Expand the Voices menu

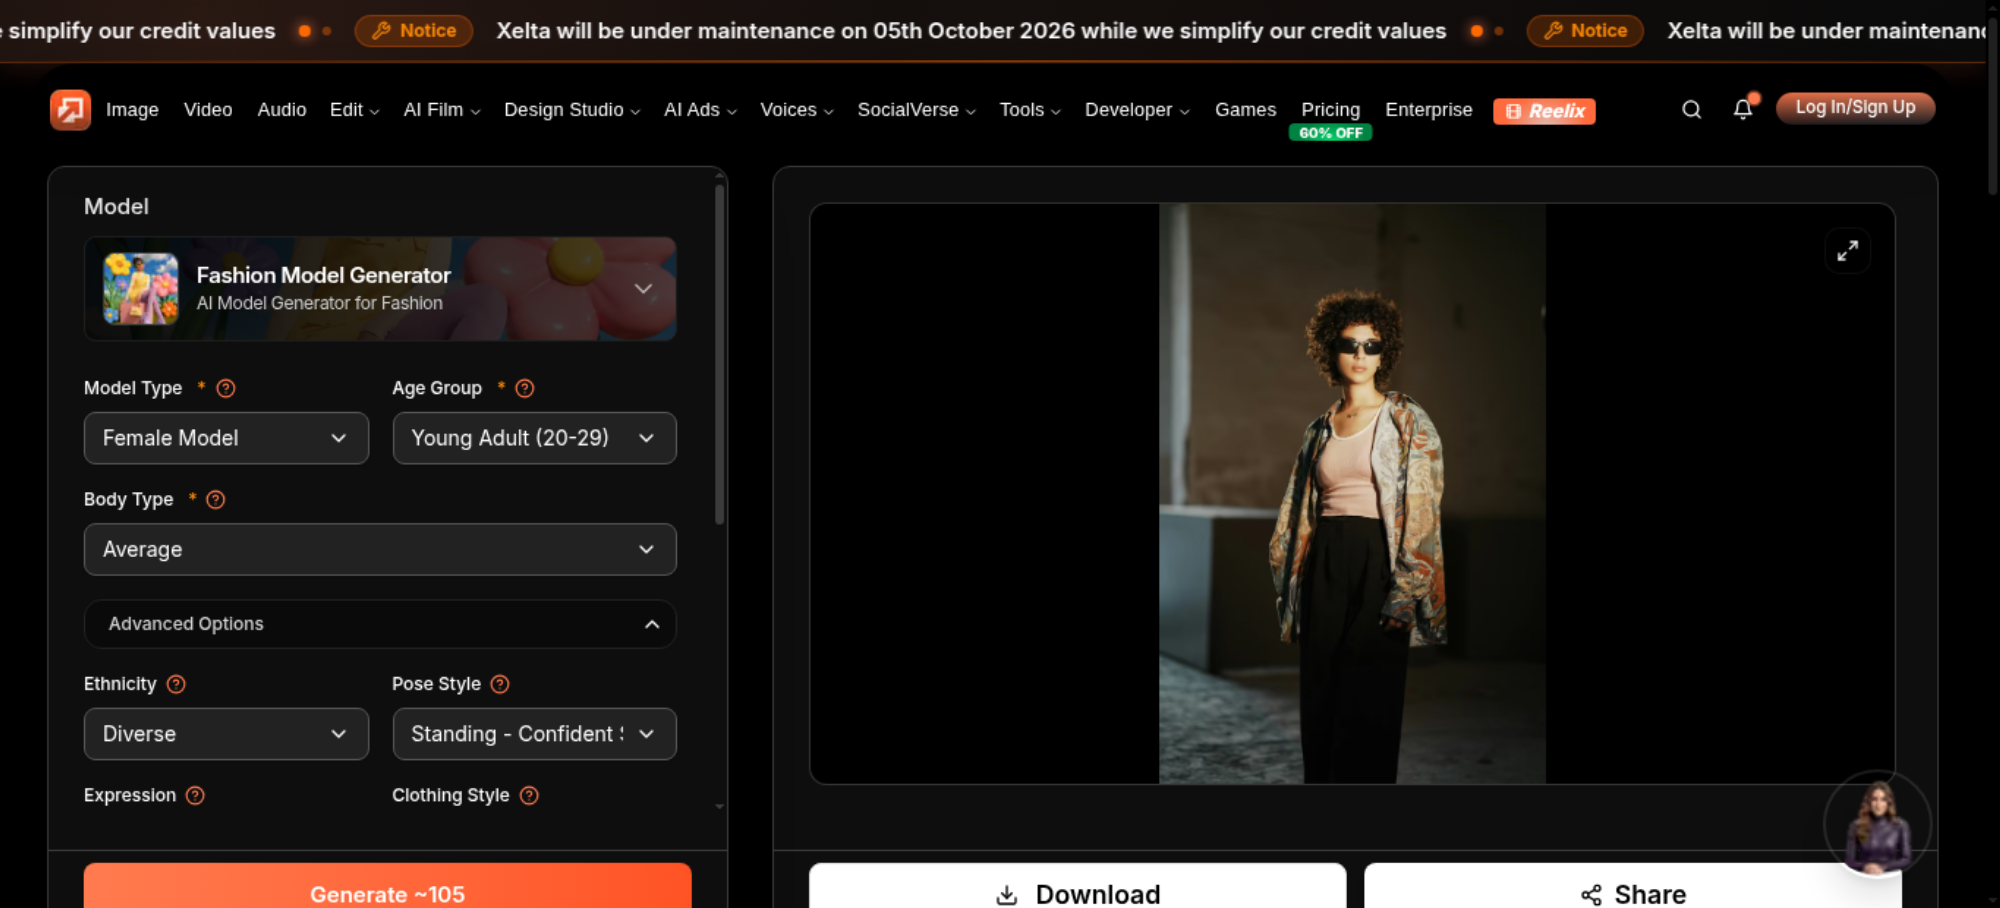797,110
